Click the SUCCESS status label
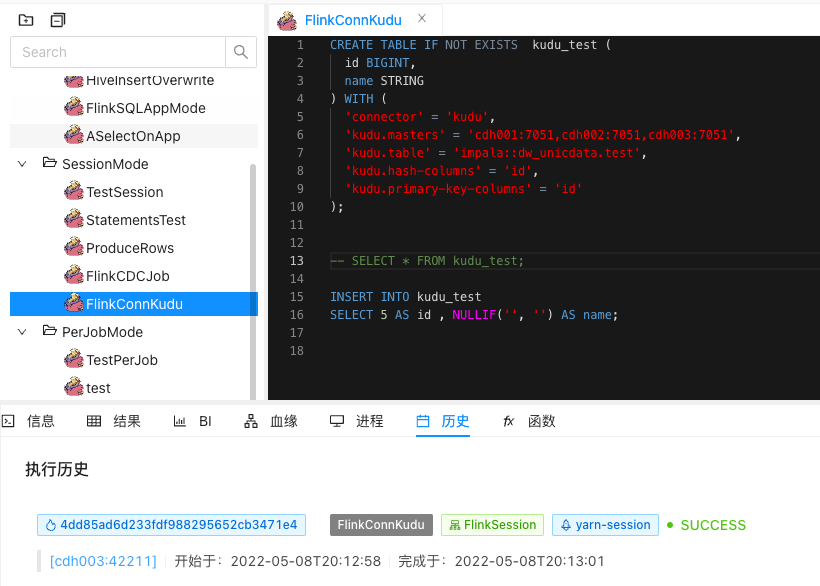 pyautogui.click(x=713, y=525)
